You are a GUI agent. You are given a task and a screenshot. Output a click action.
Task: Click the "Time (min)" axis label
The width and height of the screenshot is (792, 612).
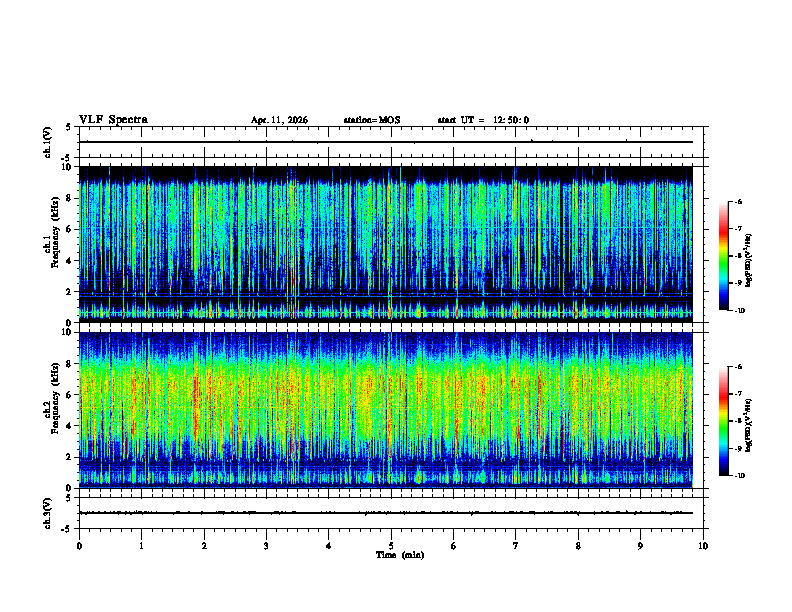click(x=400, y=555)
